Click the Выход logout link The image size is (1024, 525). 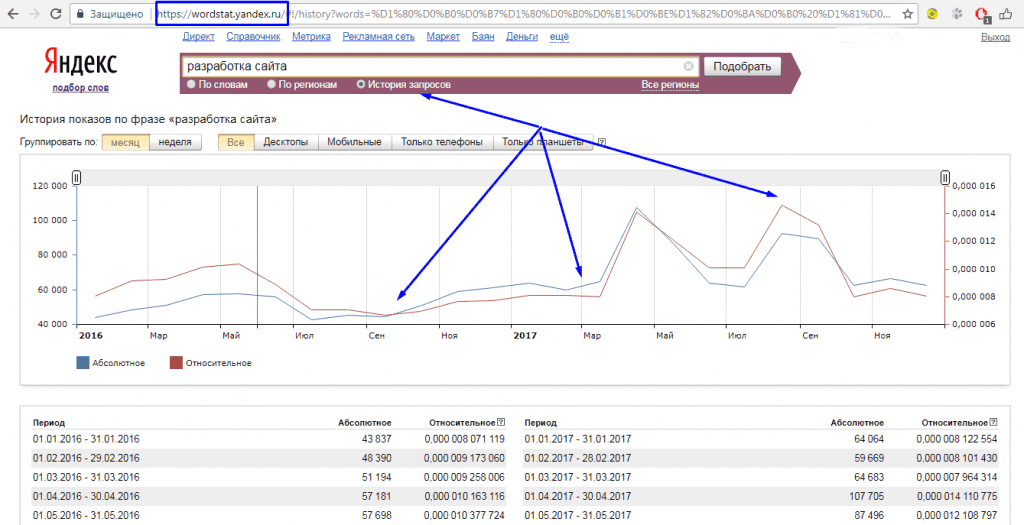(995, 37)
